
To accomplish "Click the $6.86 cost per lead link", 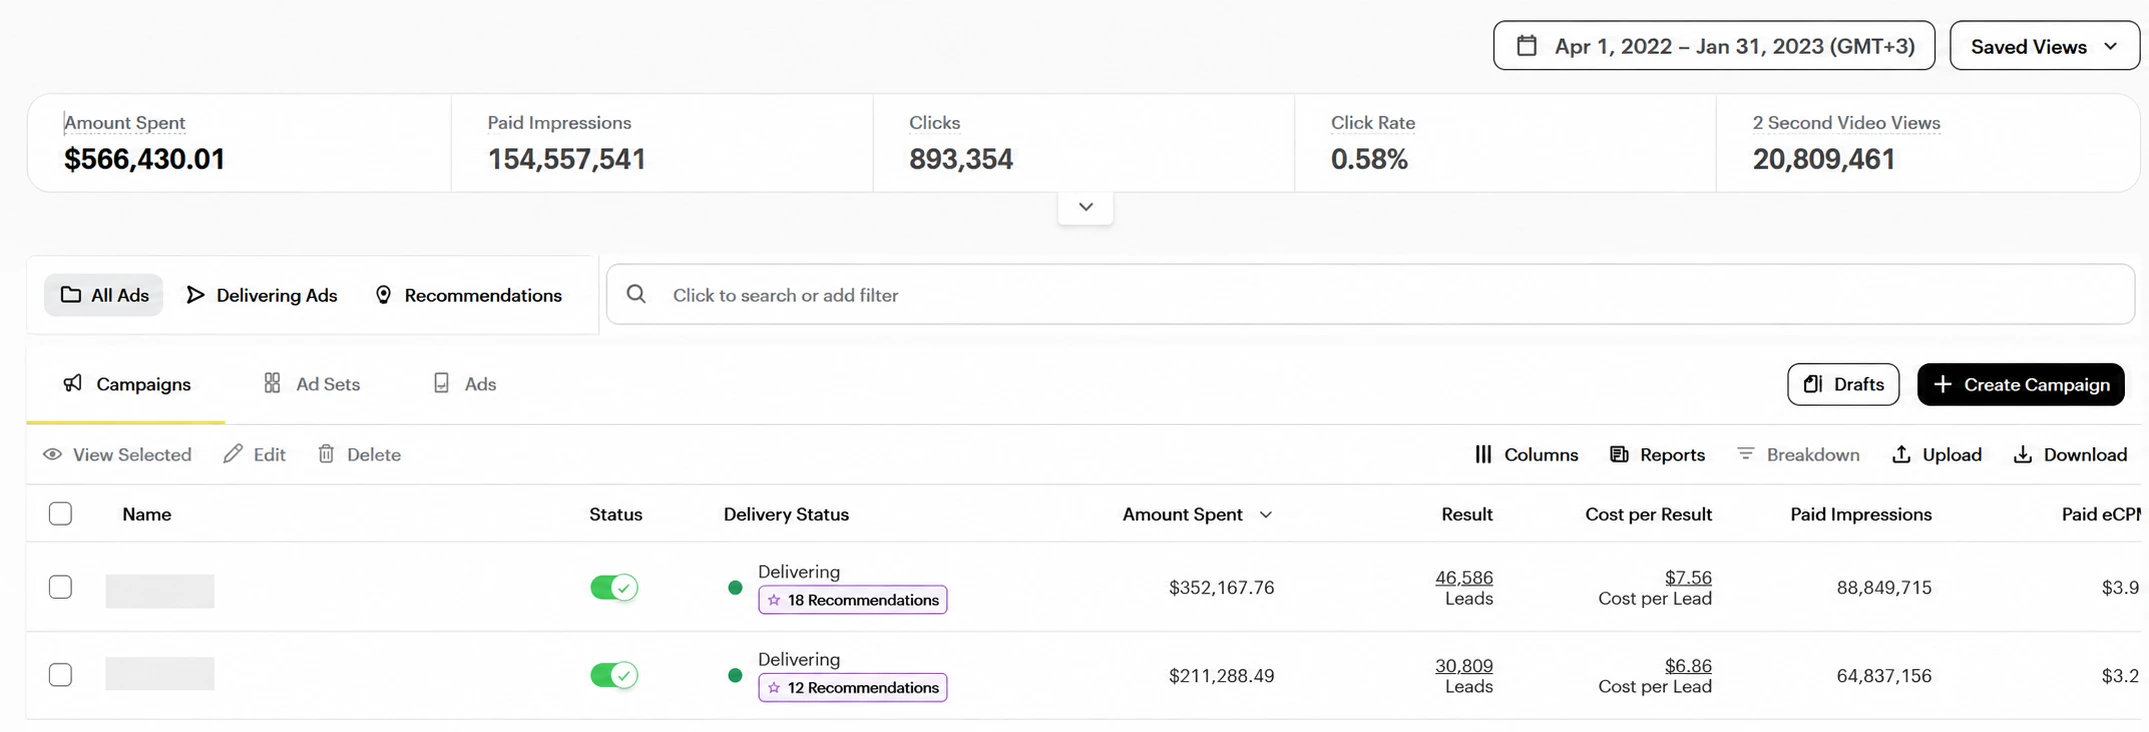I will (x=1688, y=665).
